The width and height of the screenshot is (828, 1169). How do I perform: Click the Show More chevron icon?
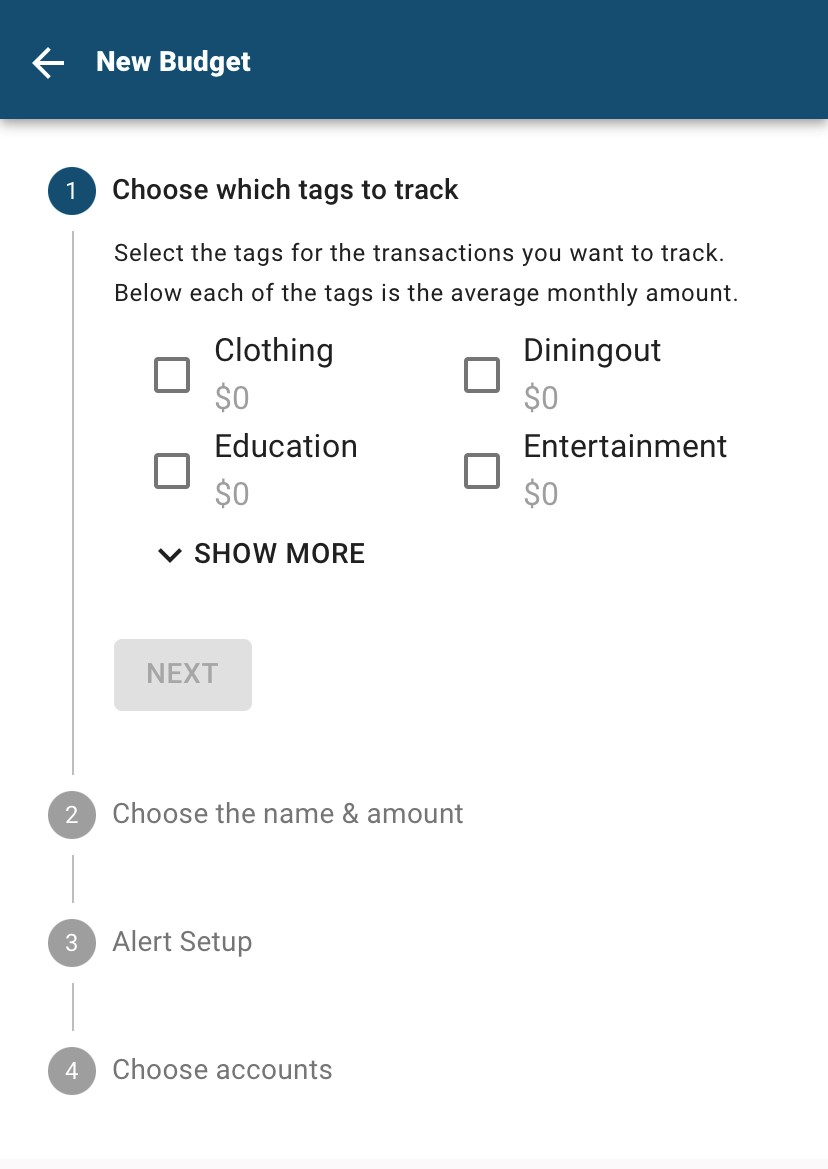pyautogui.click(x=170, y=555)
